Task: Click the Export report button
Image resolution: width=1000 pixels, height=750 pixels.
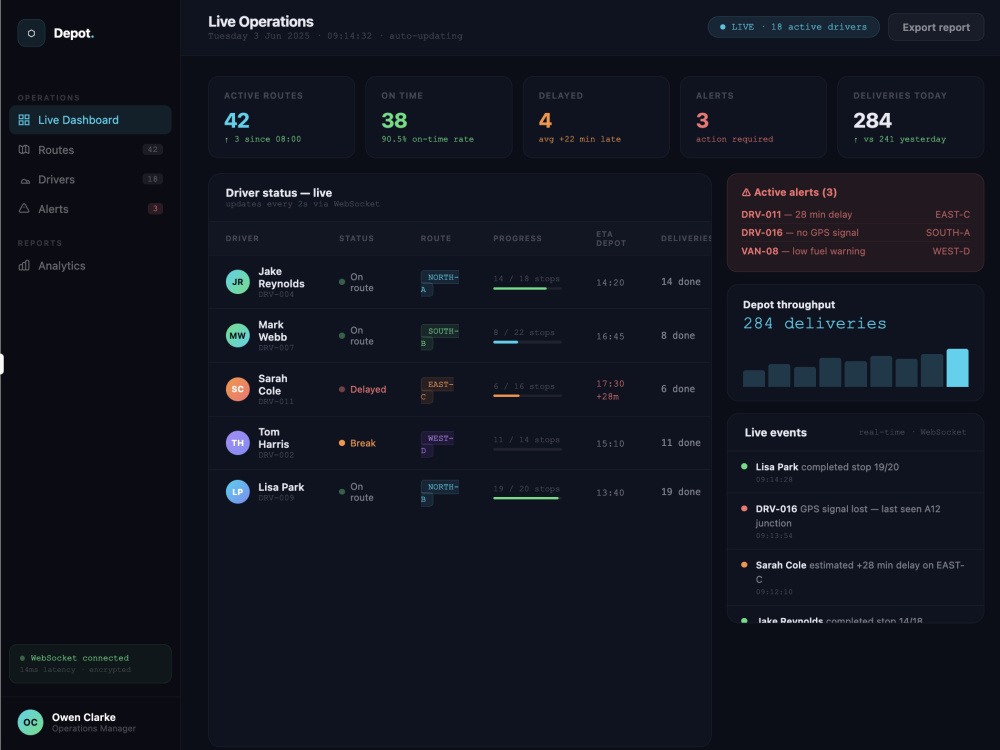Action: (936, 27)
